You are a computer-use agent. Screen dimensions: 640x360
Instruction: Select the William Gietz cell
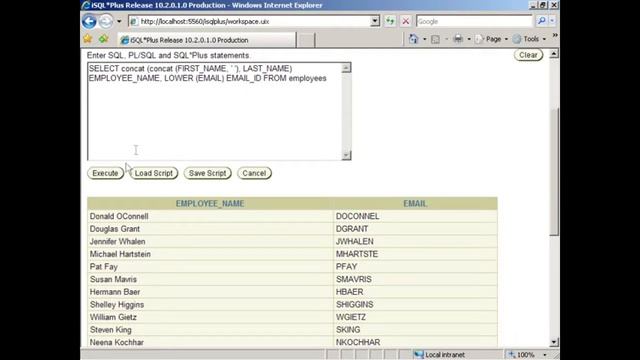coord(210,317)
